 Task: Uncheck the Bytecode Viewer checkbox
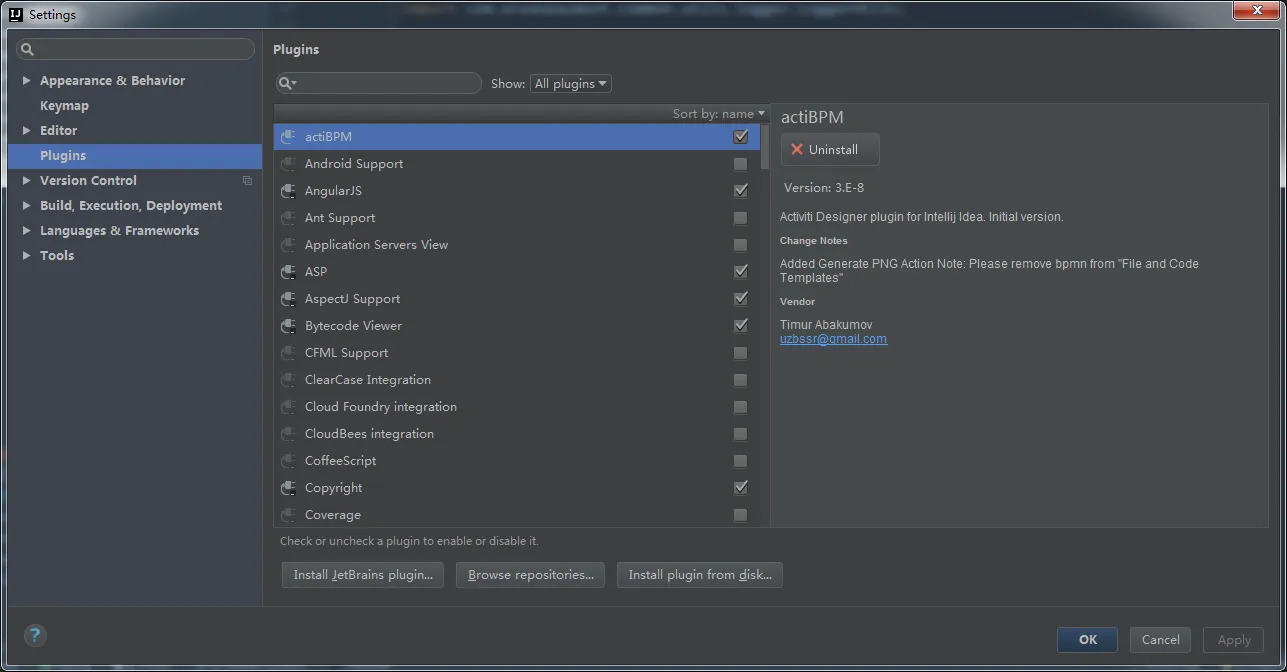[x=740, y=326]
